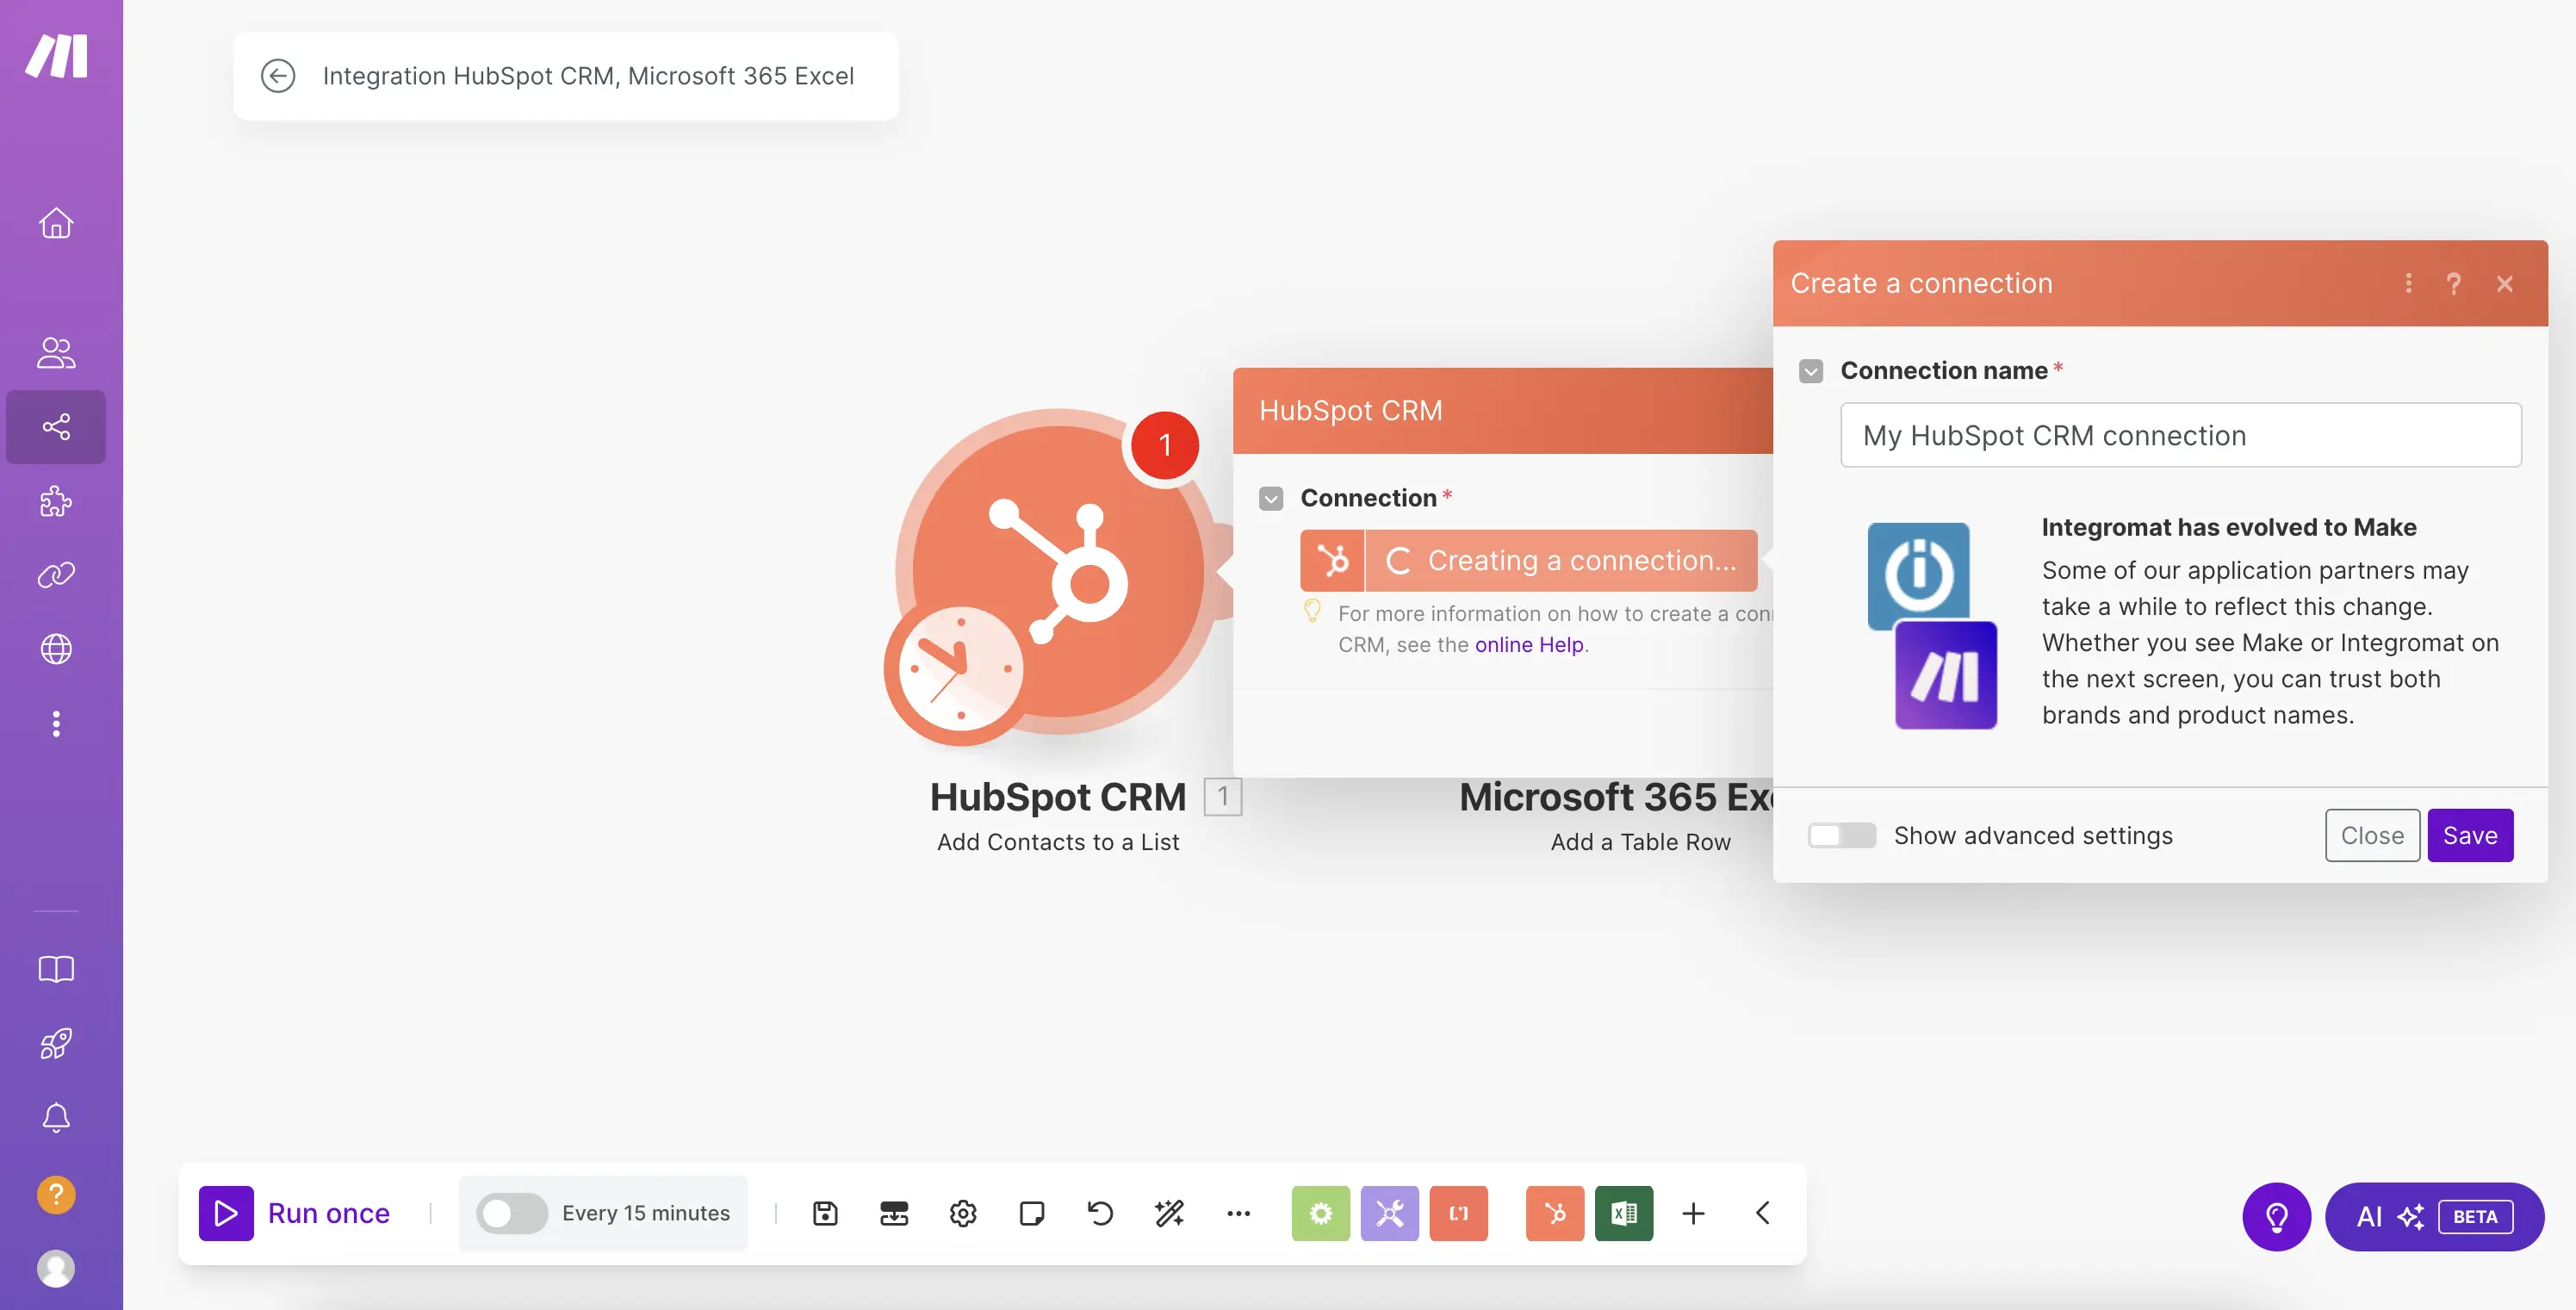Viewport: 2576px width, 1310px height.
Task: Open green Flow control gear tool
Action: tap(1320, 1213)
